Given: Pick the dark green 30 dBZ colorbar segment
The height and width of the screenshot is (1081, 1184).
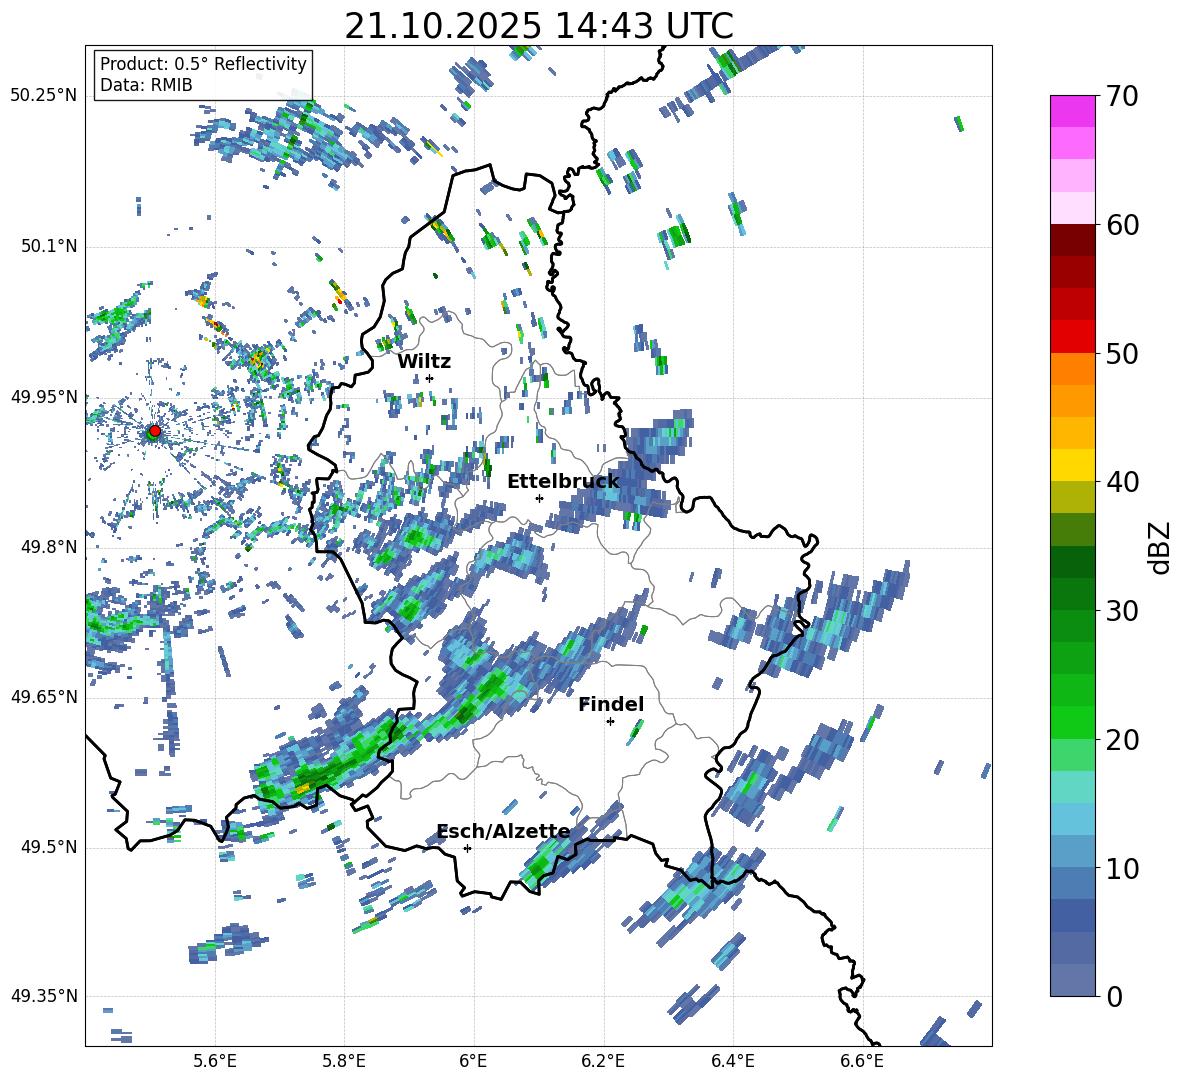Looking at the screenshot, I should pyautogui.click(x=1072, y=593).
